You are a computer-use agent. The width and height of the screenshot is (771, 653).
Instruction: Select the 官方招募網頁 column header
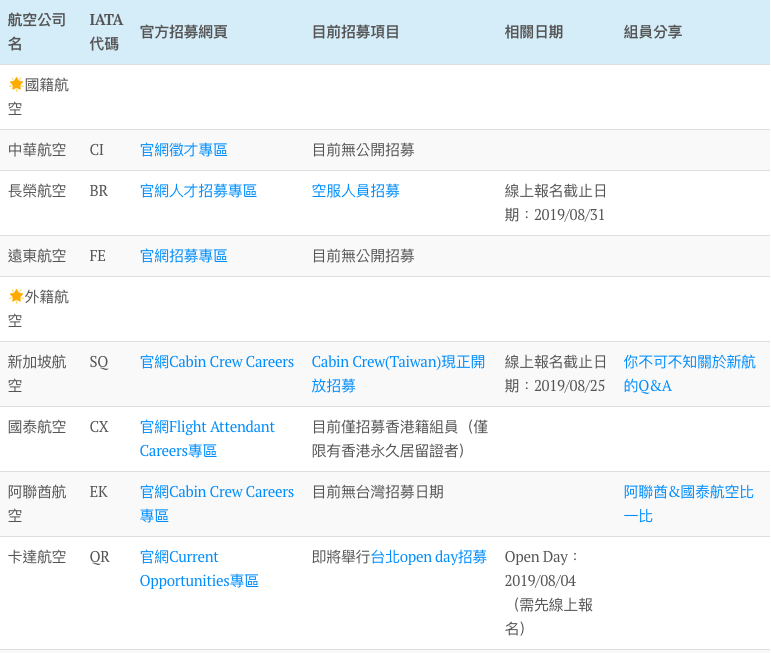click(183, 32)
